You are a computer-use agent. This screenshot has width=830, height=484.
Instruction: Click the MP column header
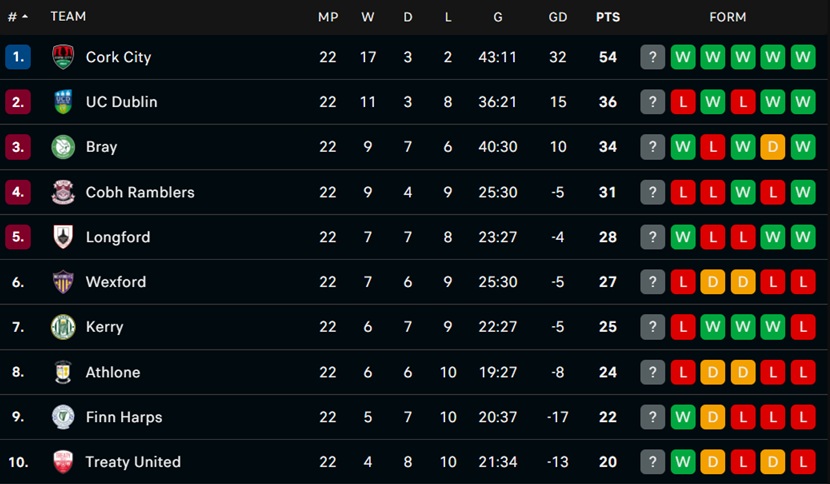pos(328,17)
